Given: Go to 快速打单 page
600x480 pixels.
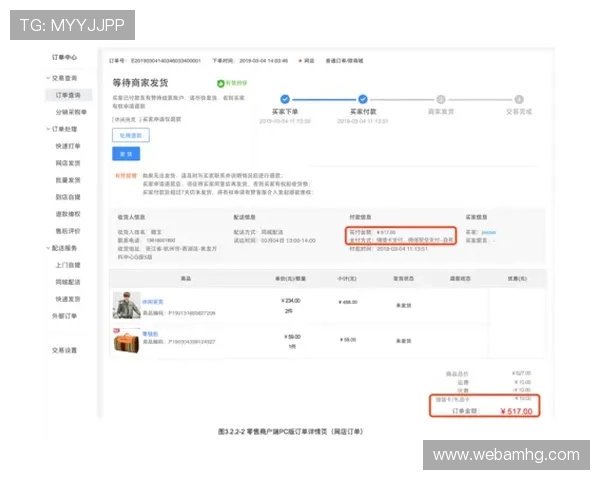Looking at the screenshot, I should [x=68, y=146].
